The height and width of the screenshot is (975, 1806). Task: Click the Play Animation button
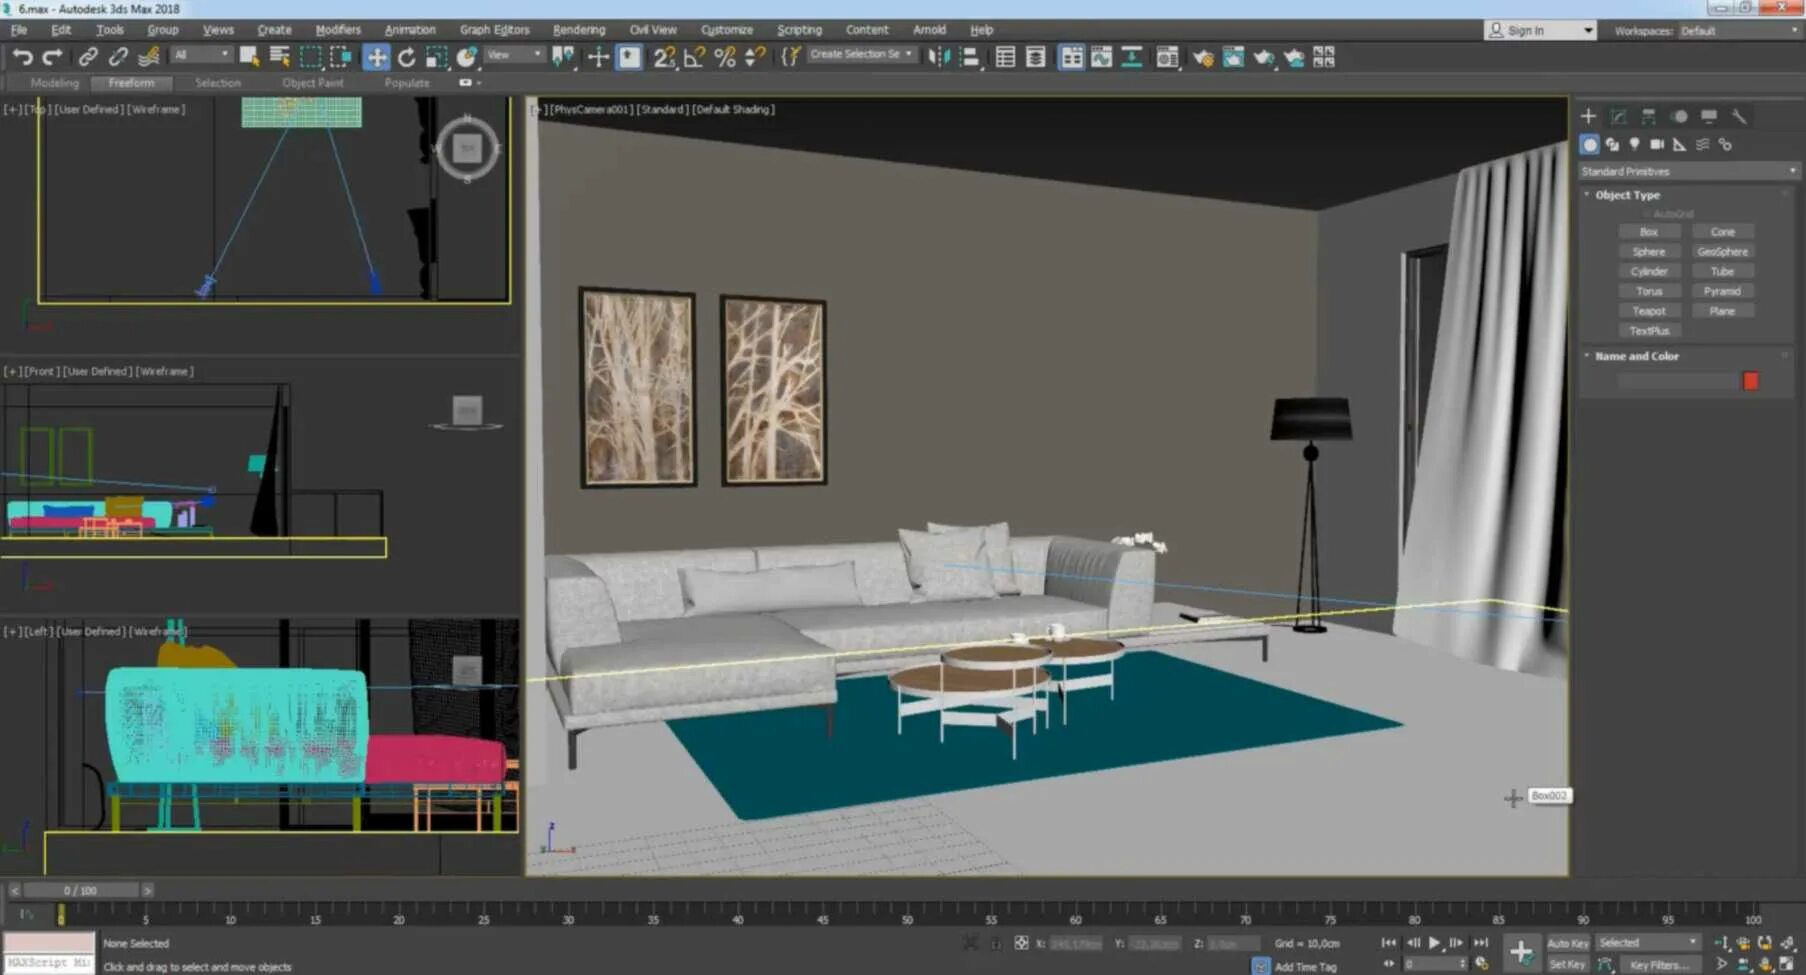[x=1435, y=943]
